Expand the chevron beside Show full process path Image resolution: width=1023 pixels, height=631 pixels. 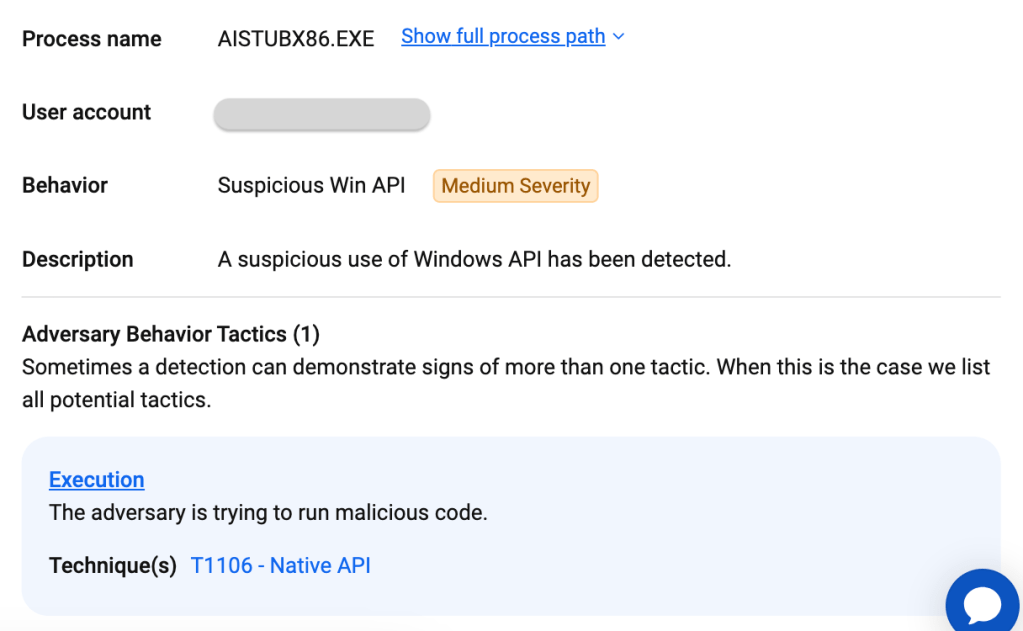[619, 37]
